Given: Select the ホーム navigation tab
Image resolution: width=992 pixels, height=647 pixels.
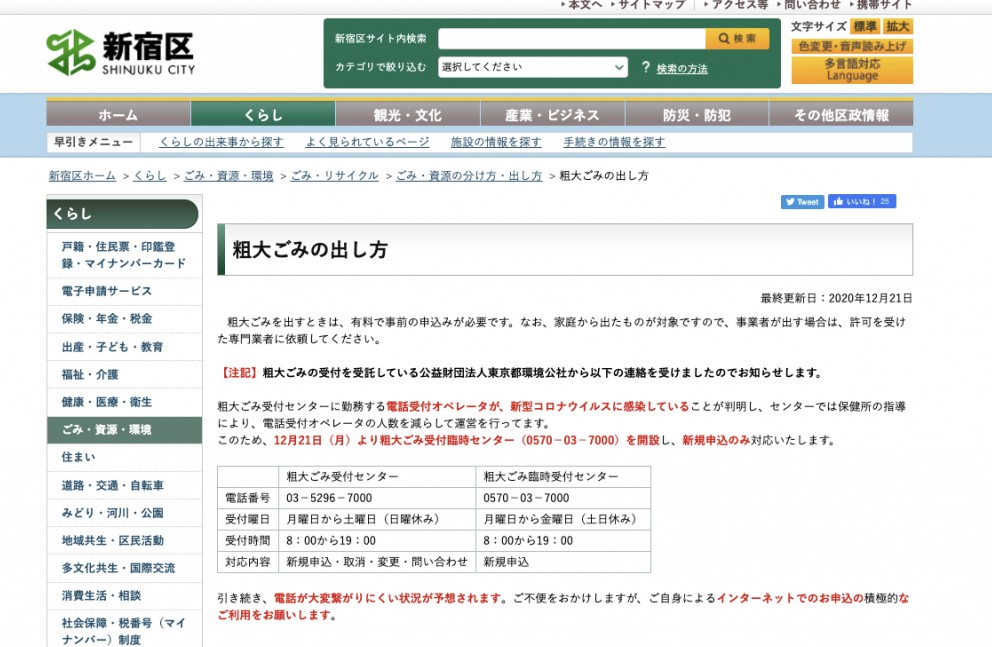Looking at the screenshot, I should pyautogui.click(x=118, y=115).
